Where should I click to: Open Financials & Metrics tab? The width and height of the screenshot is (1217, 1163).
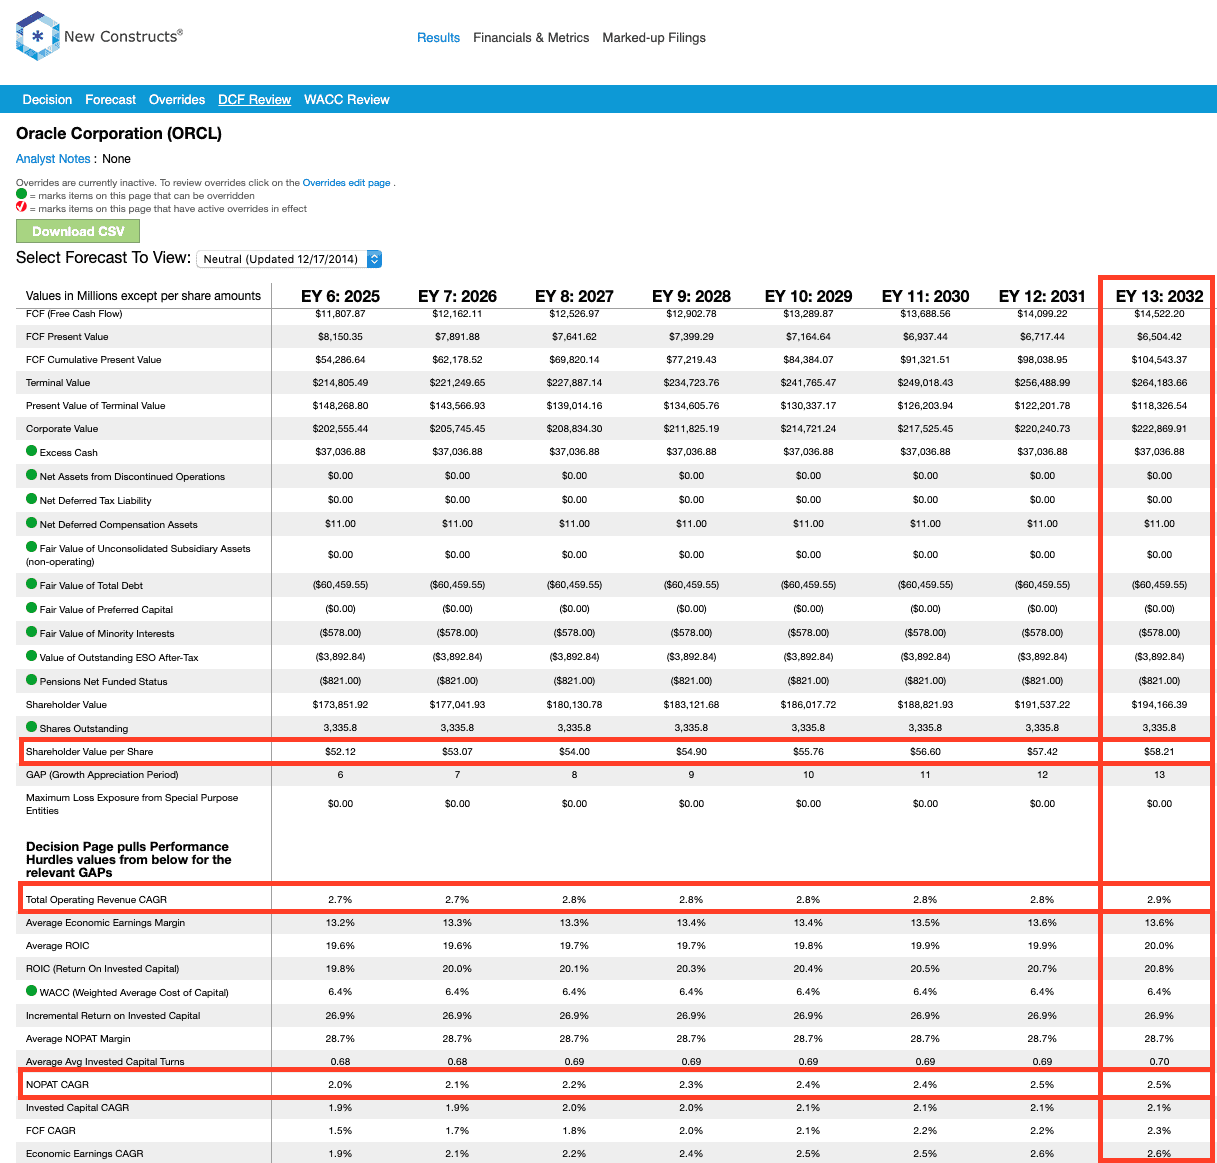[x=531, y=37]
